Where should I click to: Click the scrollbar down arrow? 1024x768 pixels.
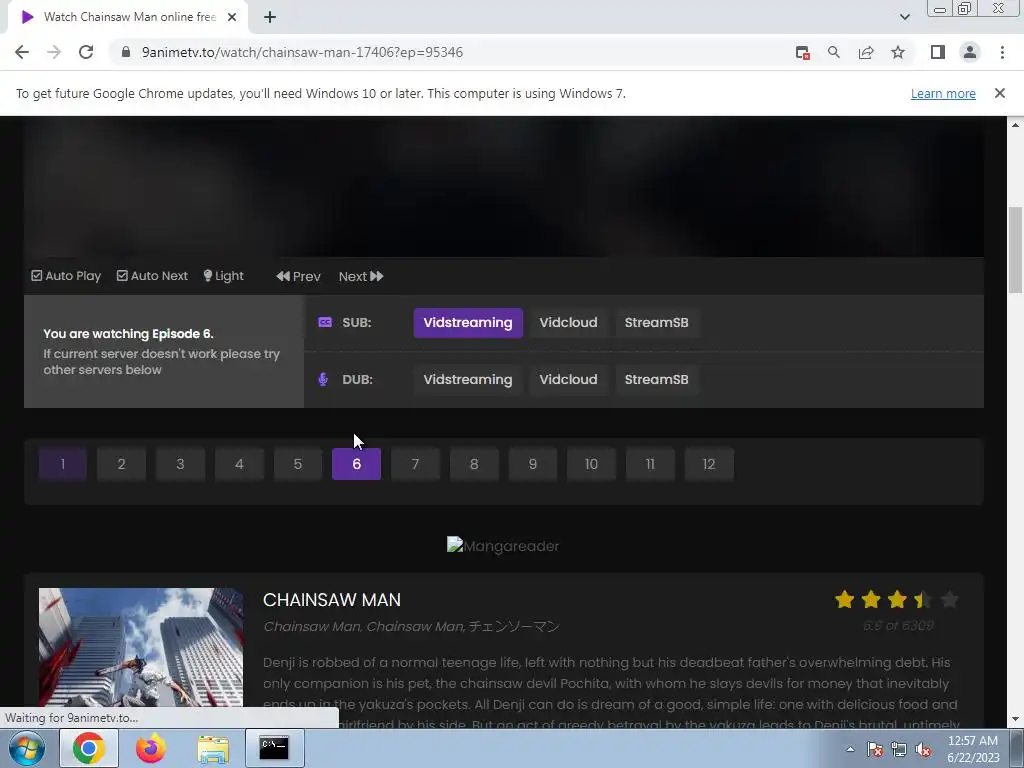(x=1015, y=719)
